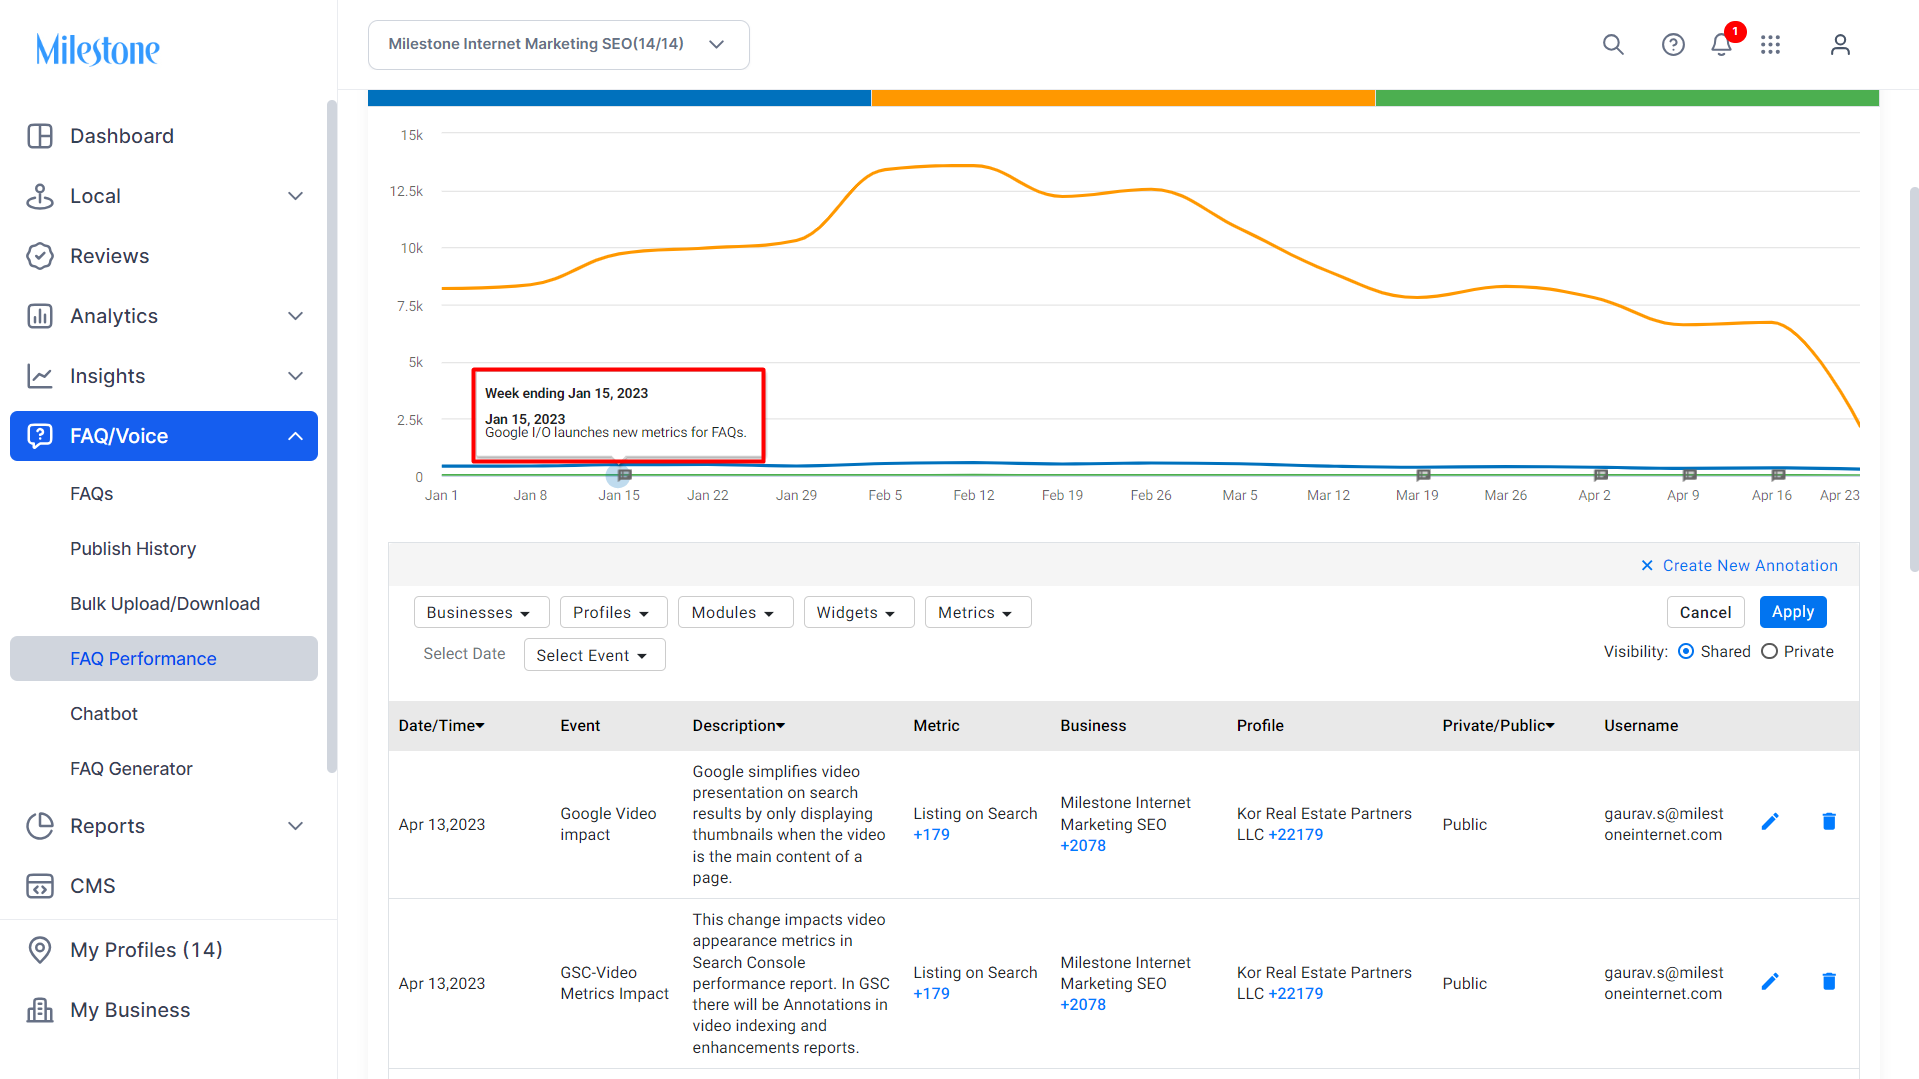Open FAQs submenu item

point(164,494)
